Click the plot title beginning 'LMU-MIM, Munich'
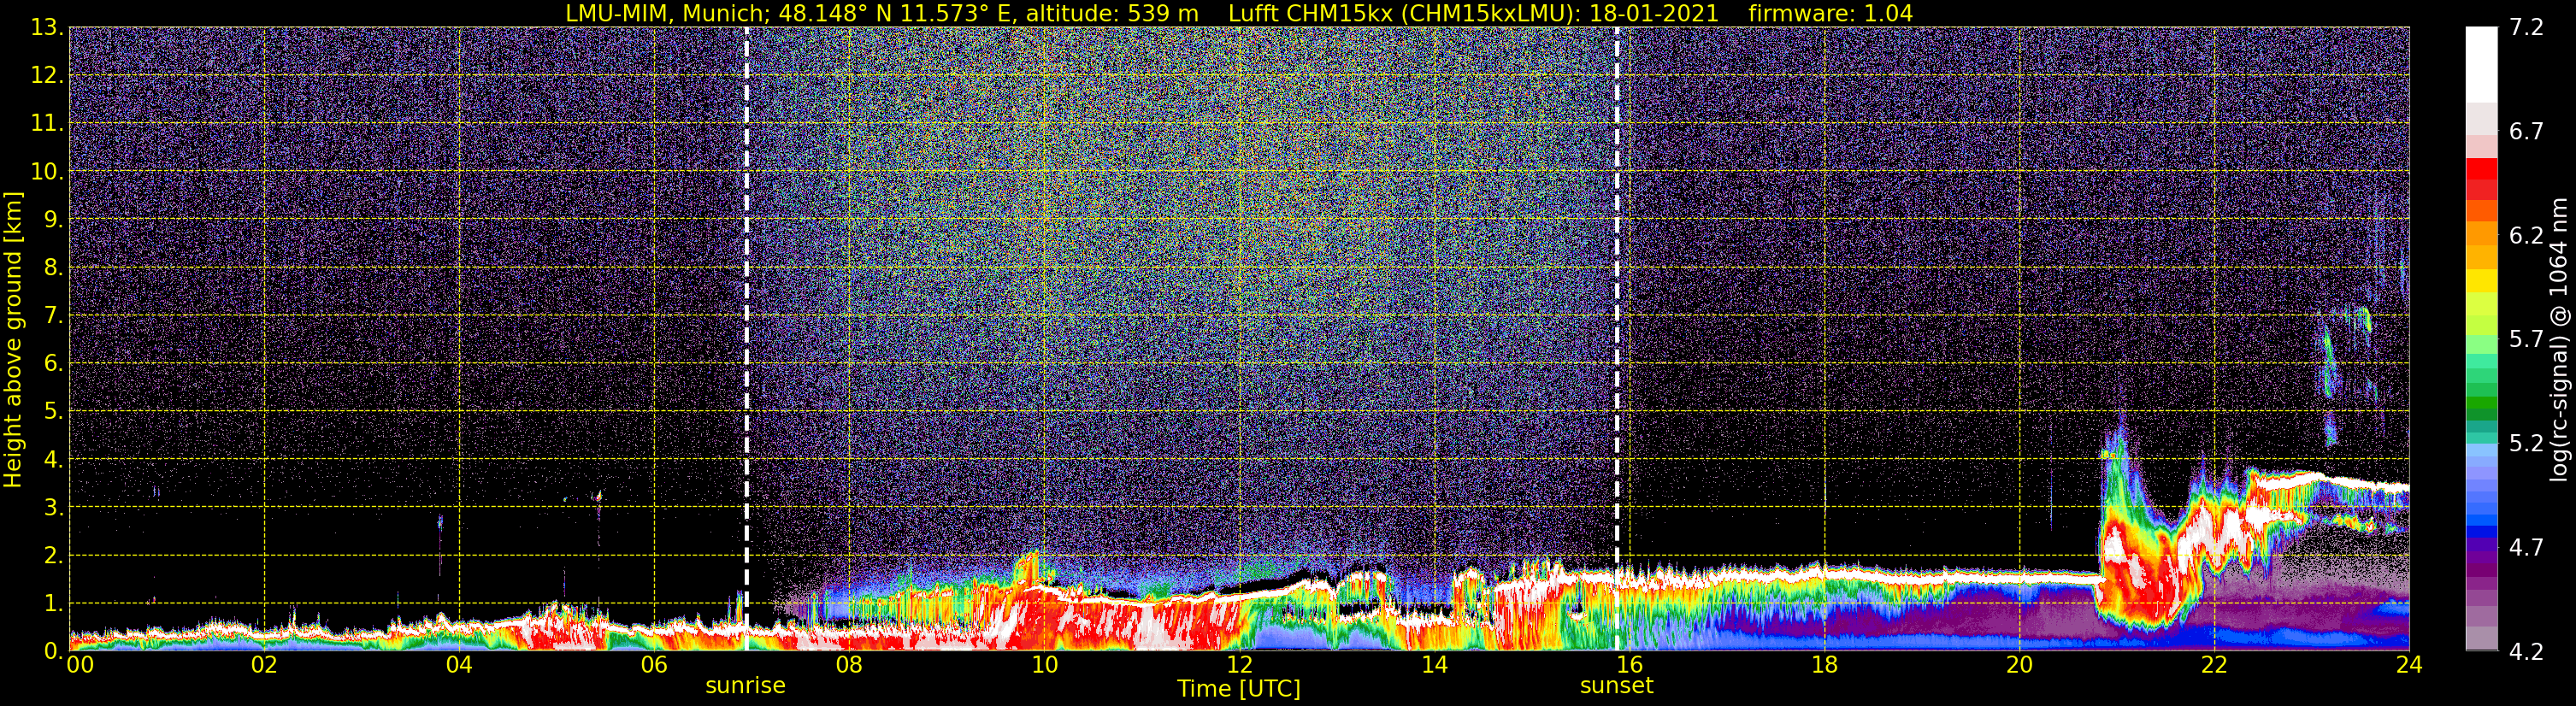Viewport: 2576px width, 706px height. [1239, 13]
